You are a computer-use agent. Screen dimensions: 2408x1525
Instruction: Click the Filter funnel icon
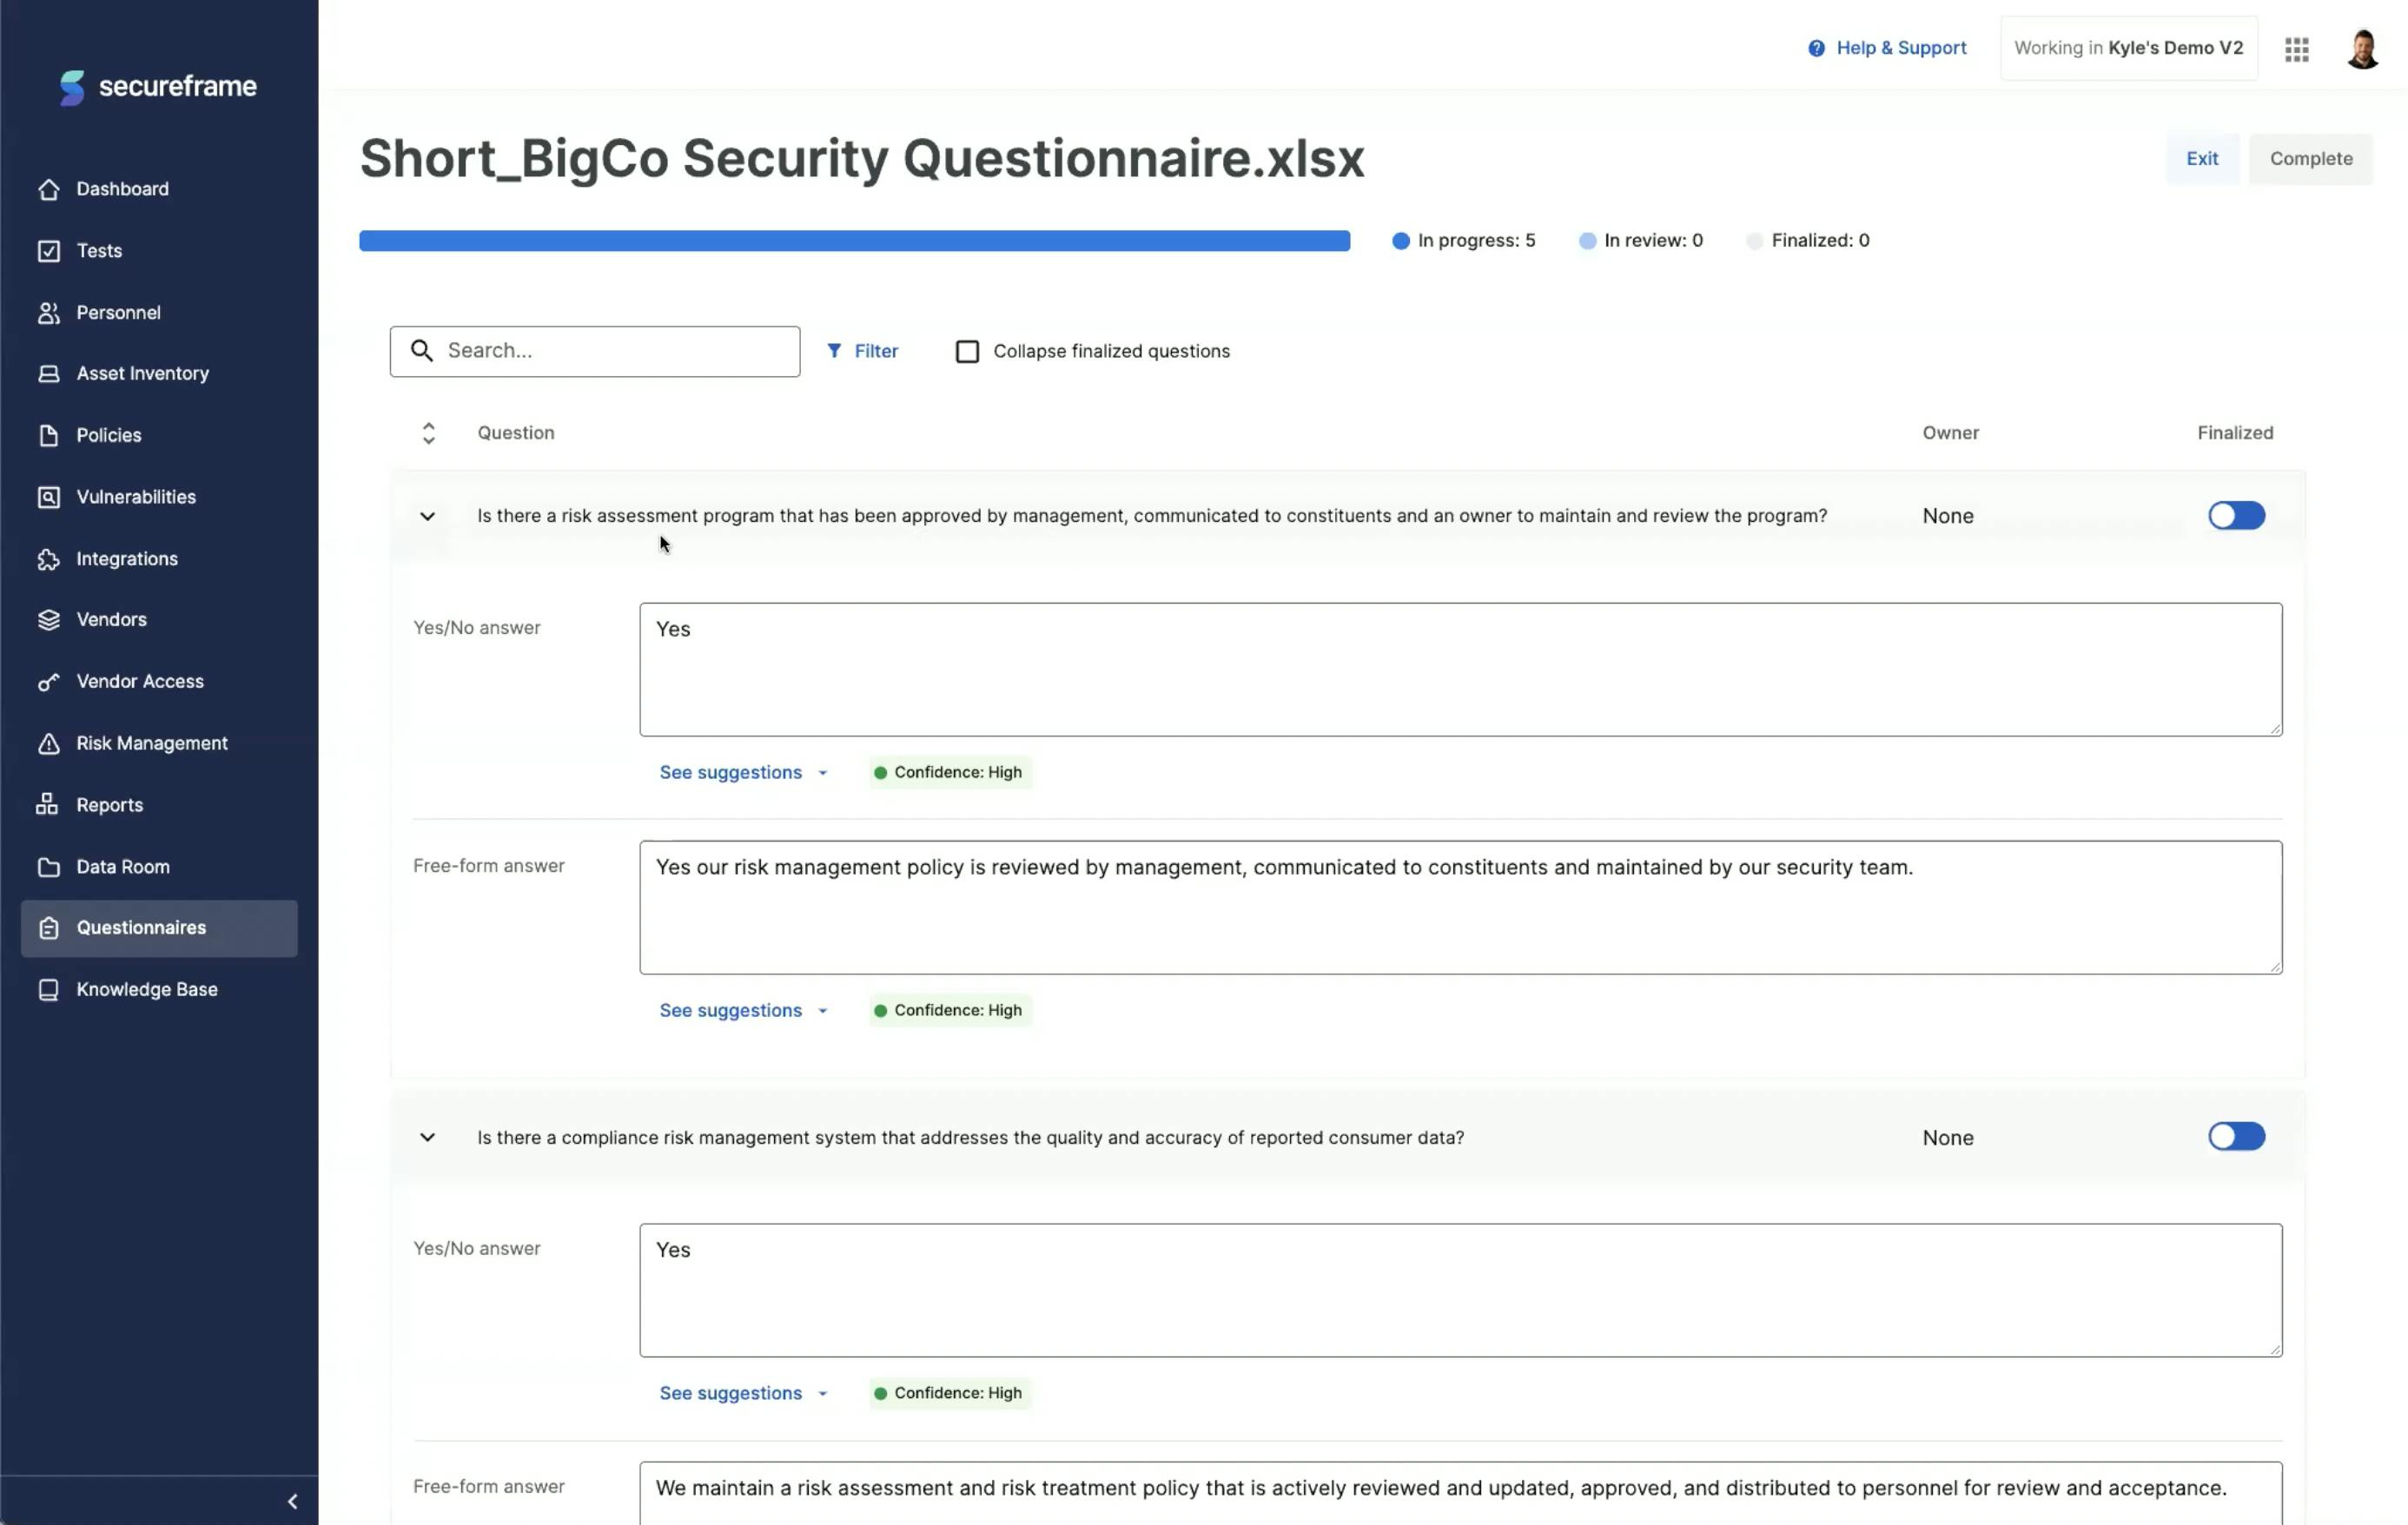(x=834, y=351)
